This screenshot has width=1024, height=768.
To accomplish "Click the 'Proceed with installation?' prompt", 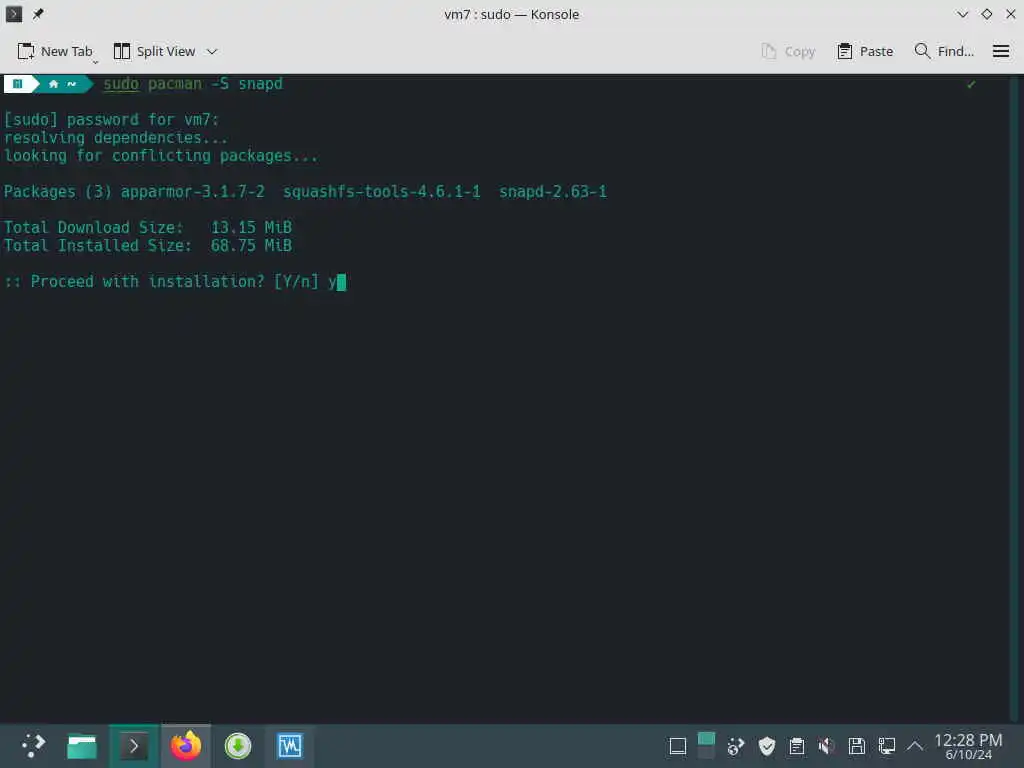I will (148, 281).
